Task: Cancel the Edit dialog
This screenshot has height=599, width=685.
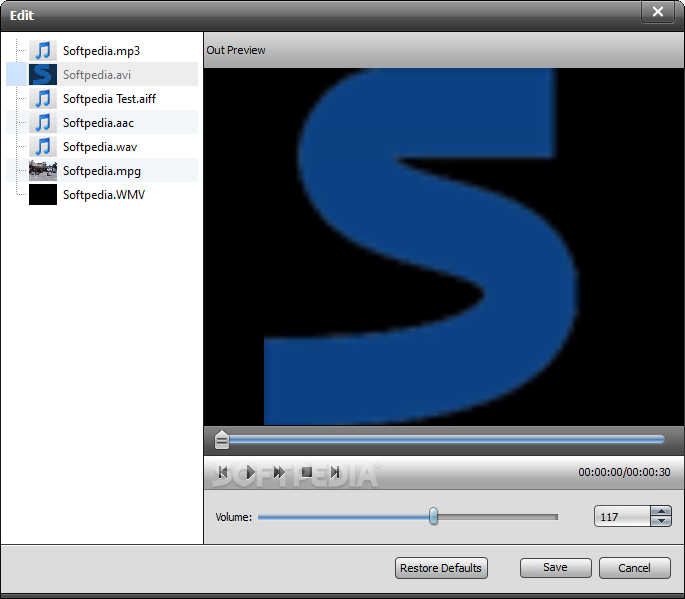Action: [635, 568]
